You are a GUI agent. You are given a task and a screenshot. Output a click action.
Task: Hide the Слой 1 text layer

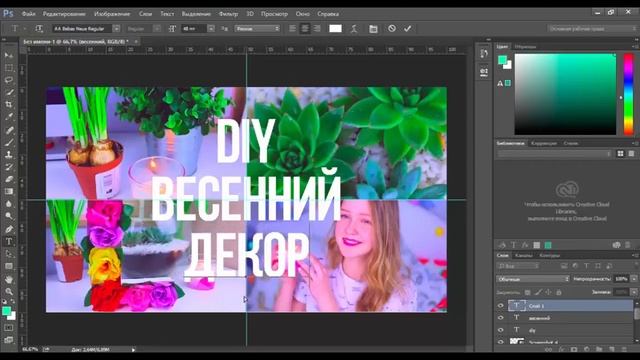click(x=500, y=305)
